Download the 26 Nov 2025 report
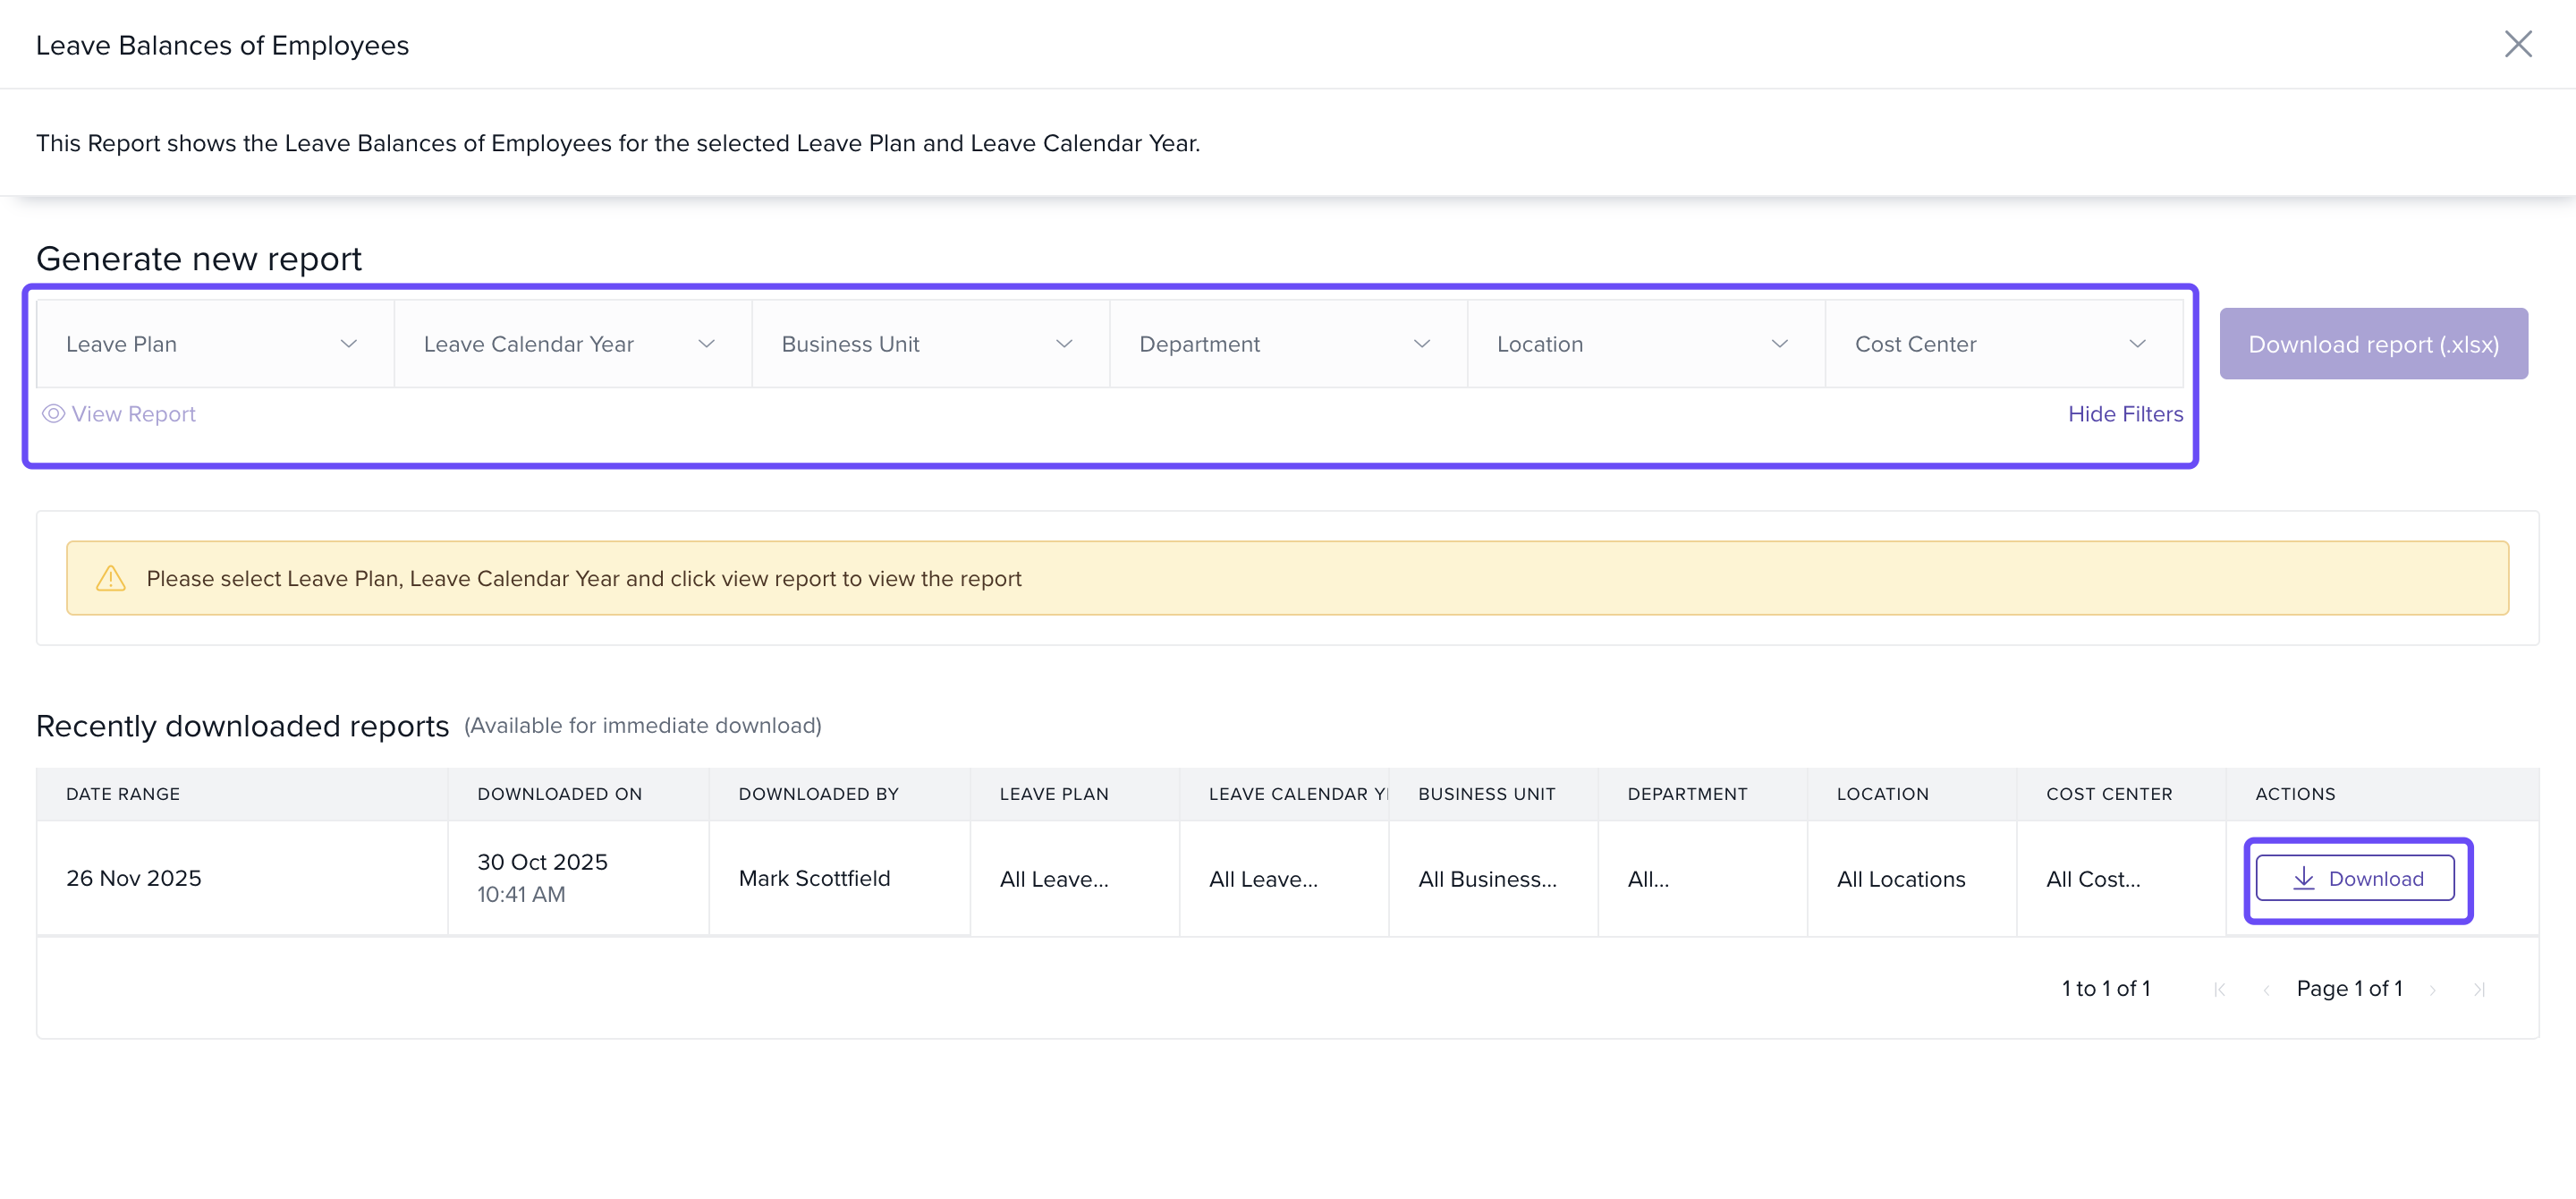 [2355, 878]
